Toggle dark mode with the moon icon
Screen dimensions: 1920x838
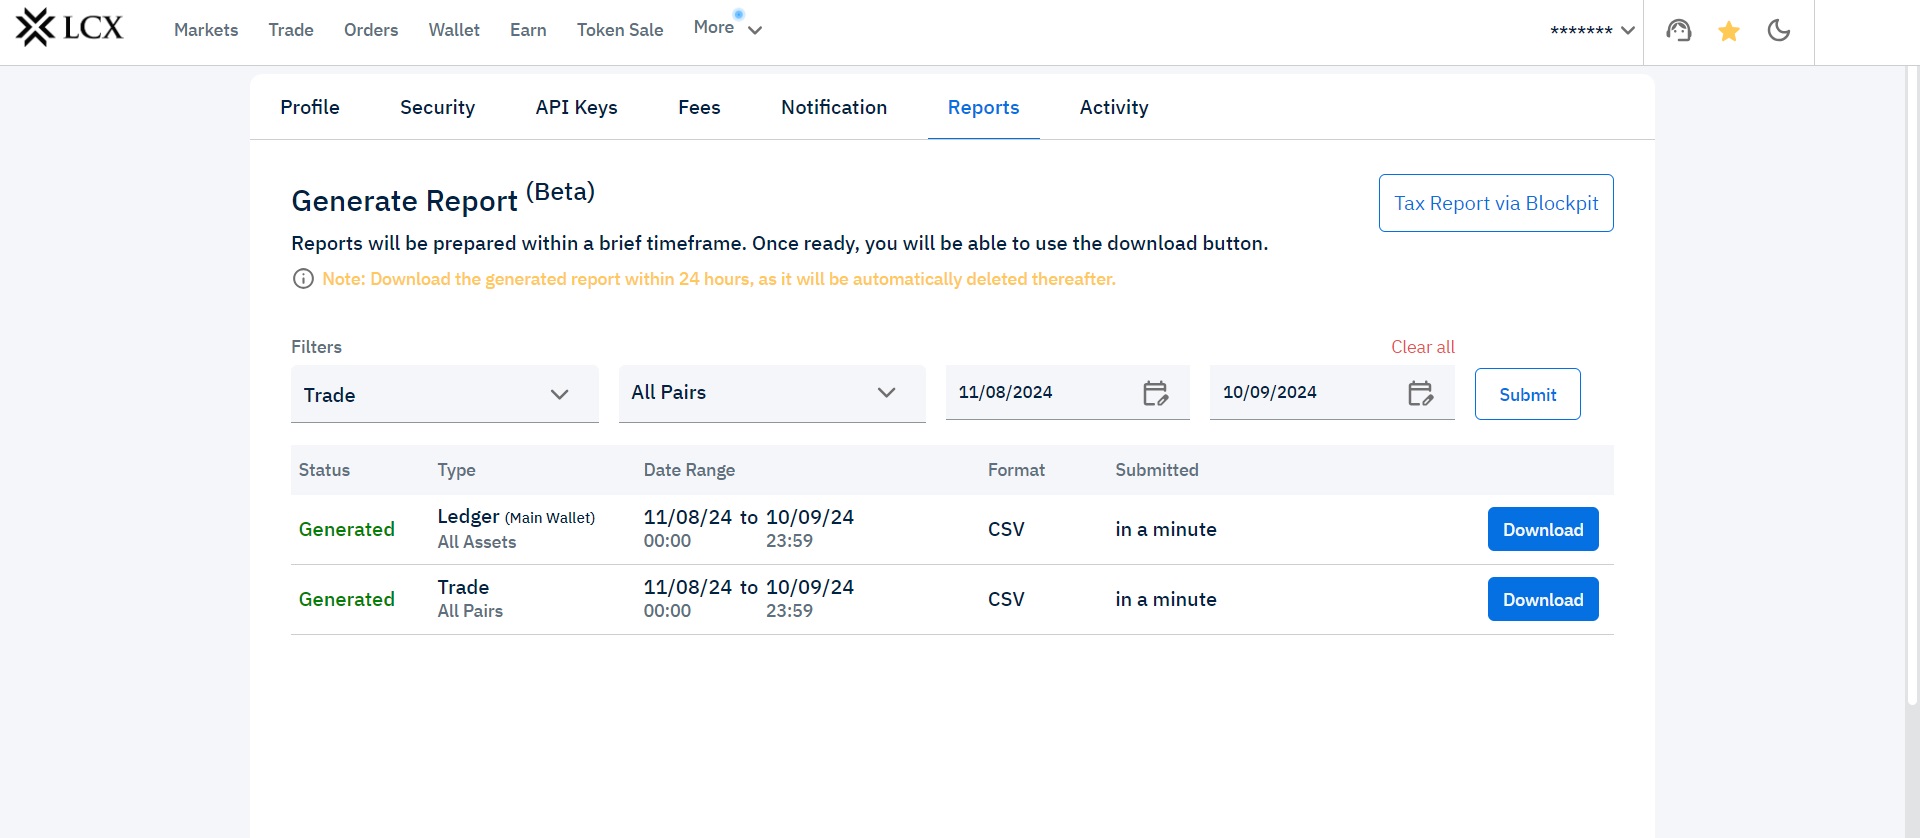tap(1778, 31)
